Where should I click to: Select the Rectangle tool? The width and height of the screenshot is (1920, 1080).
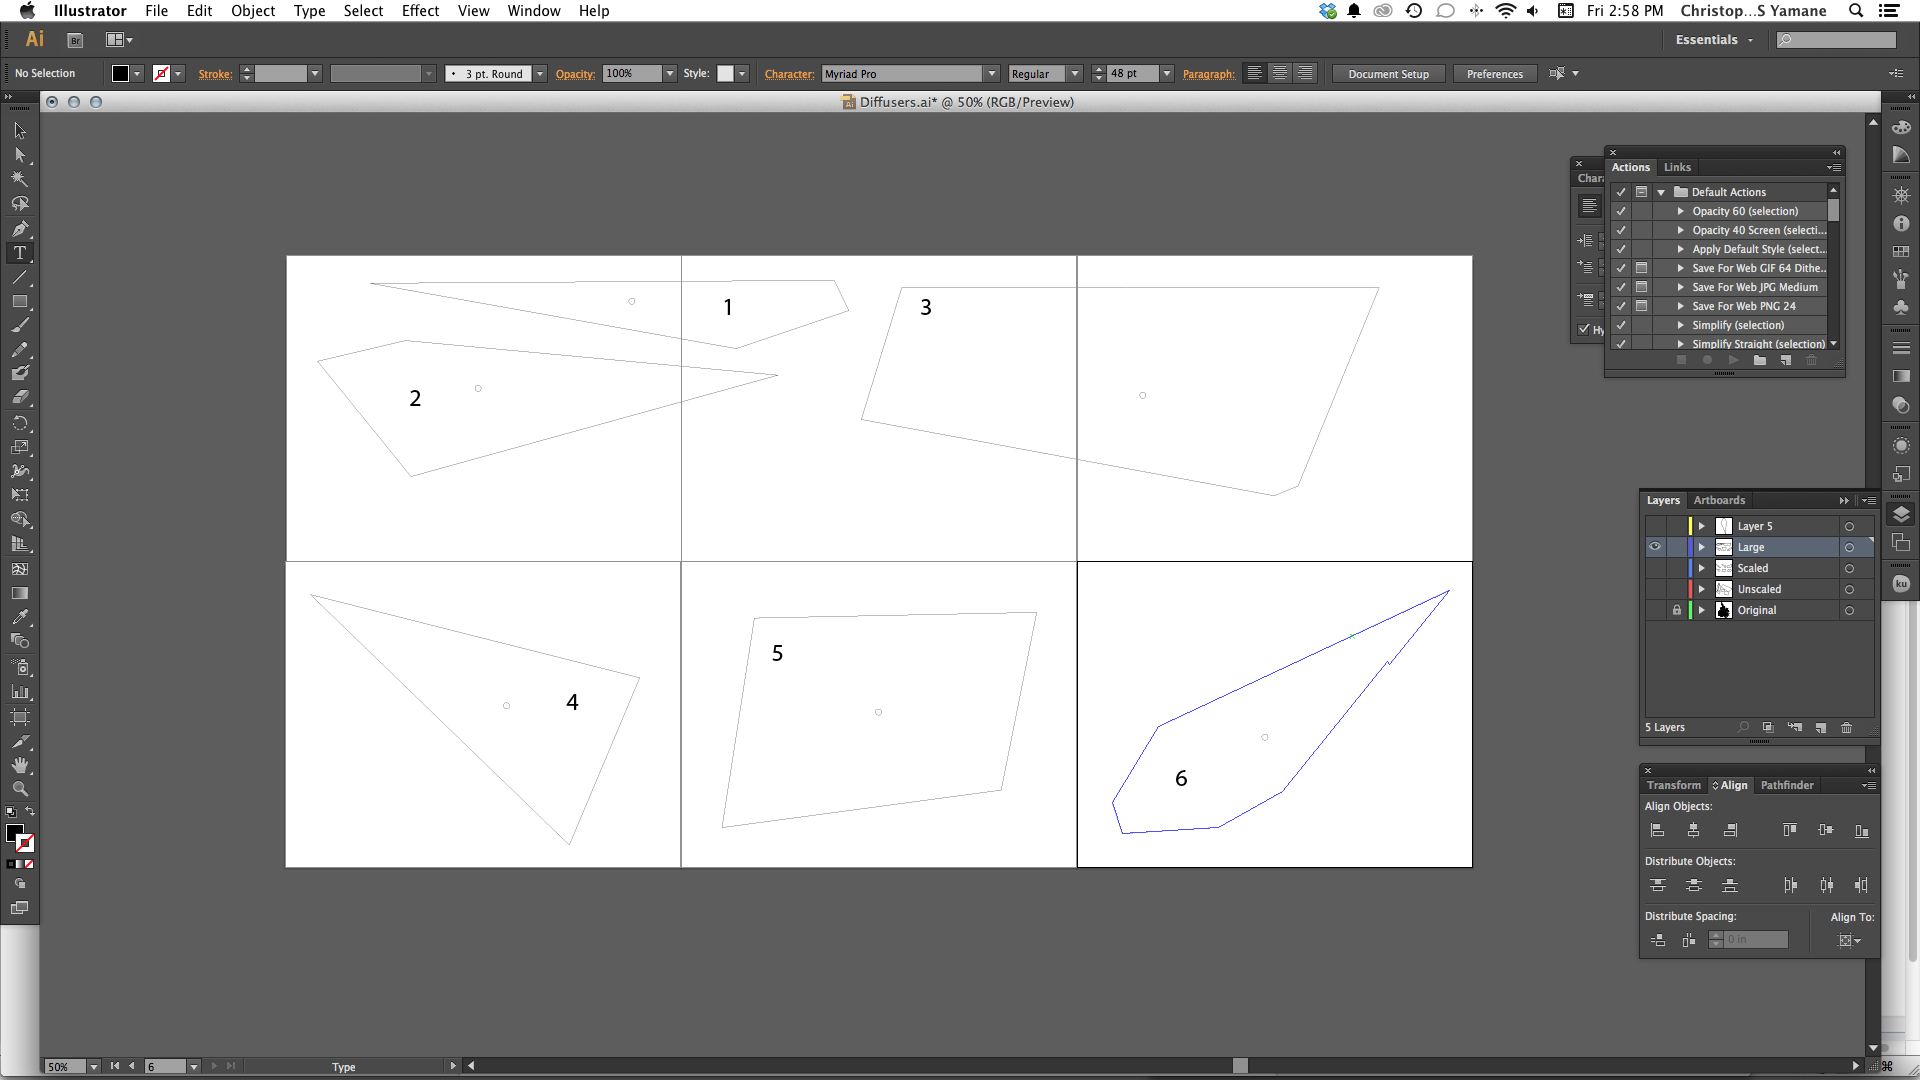pos(19,301)
